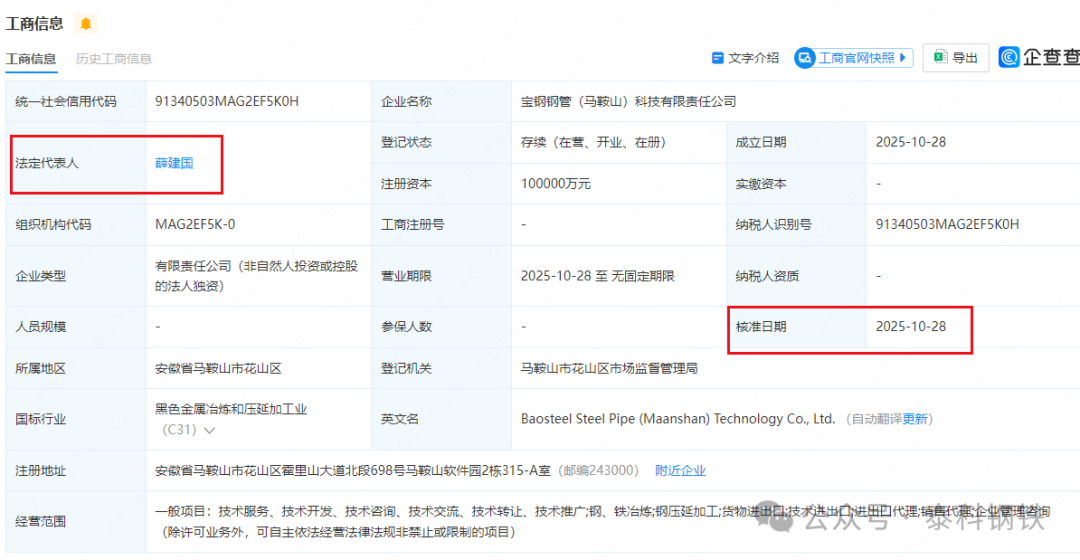Click the 企业类型 label cell
This screenshot has width=1080, height=560.
pyautogui.click(x=76, y=276)
